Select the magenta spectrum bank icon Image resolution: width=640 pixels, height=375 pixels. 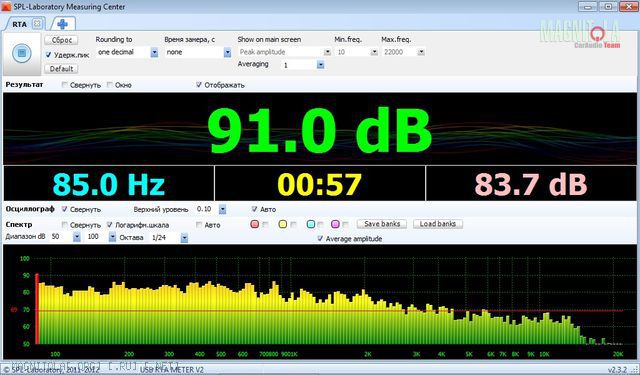click(335, 224)
